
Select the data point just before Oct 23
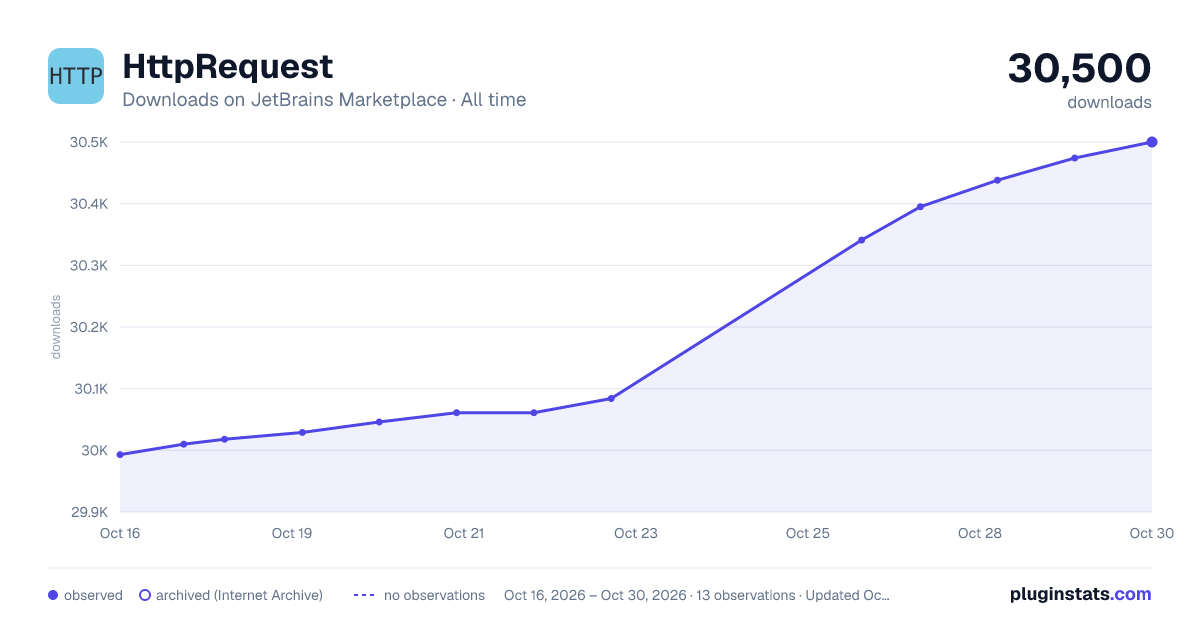coord(611,398)
